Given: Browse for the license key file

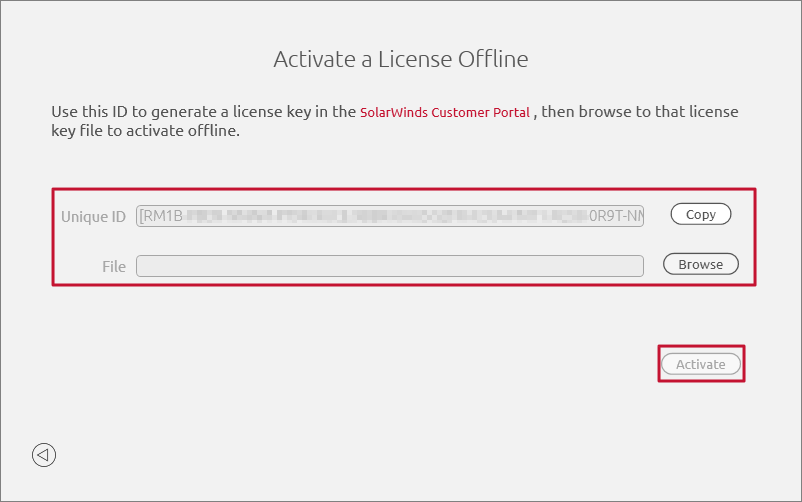Looking at the screenshot, I should pyautogui.click(x=700, y=264).
